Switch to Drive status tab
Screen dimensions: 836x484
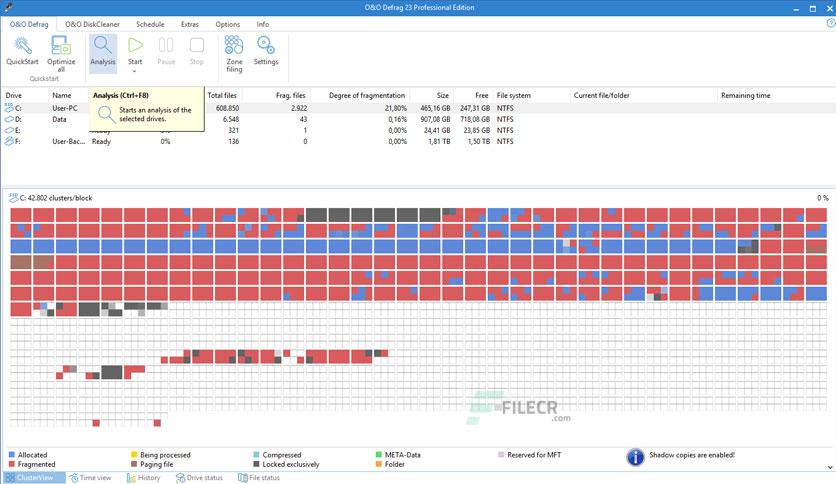pyautogui.click(x=199, y=478)
